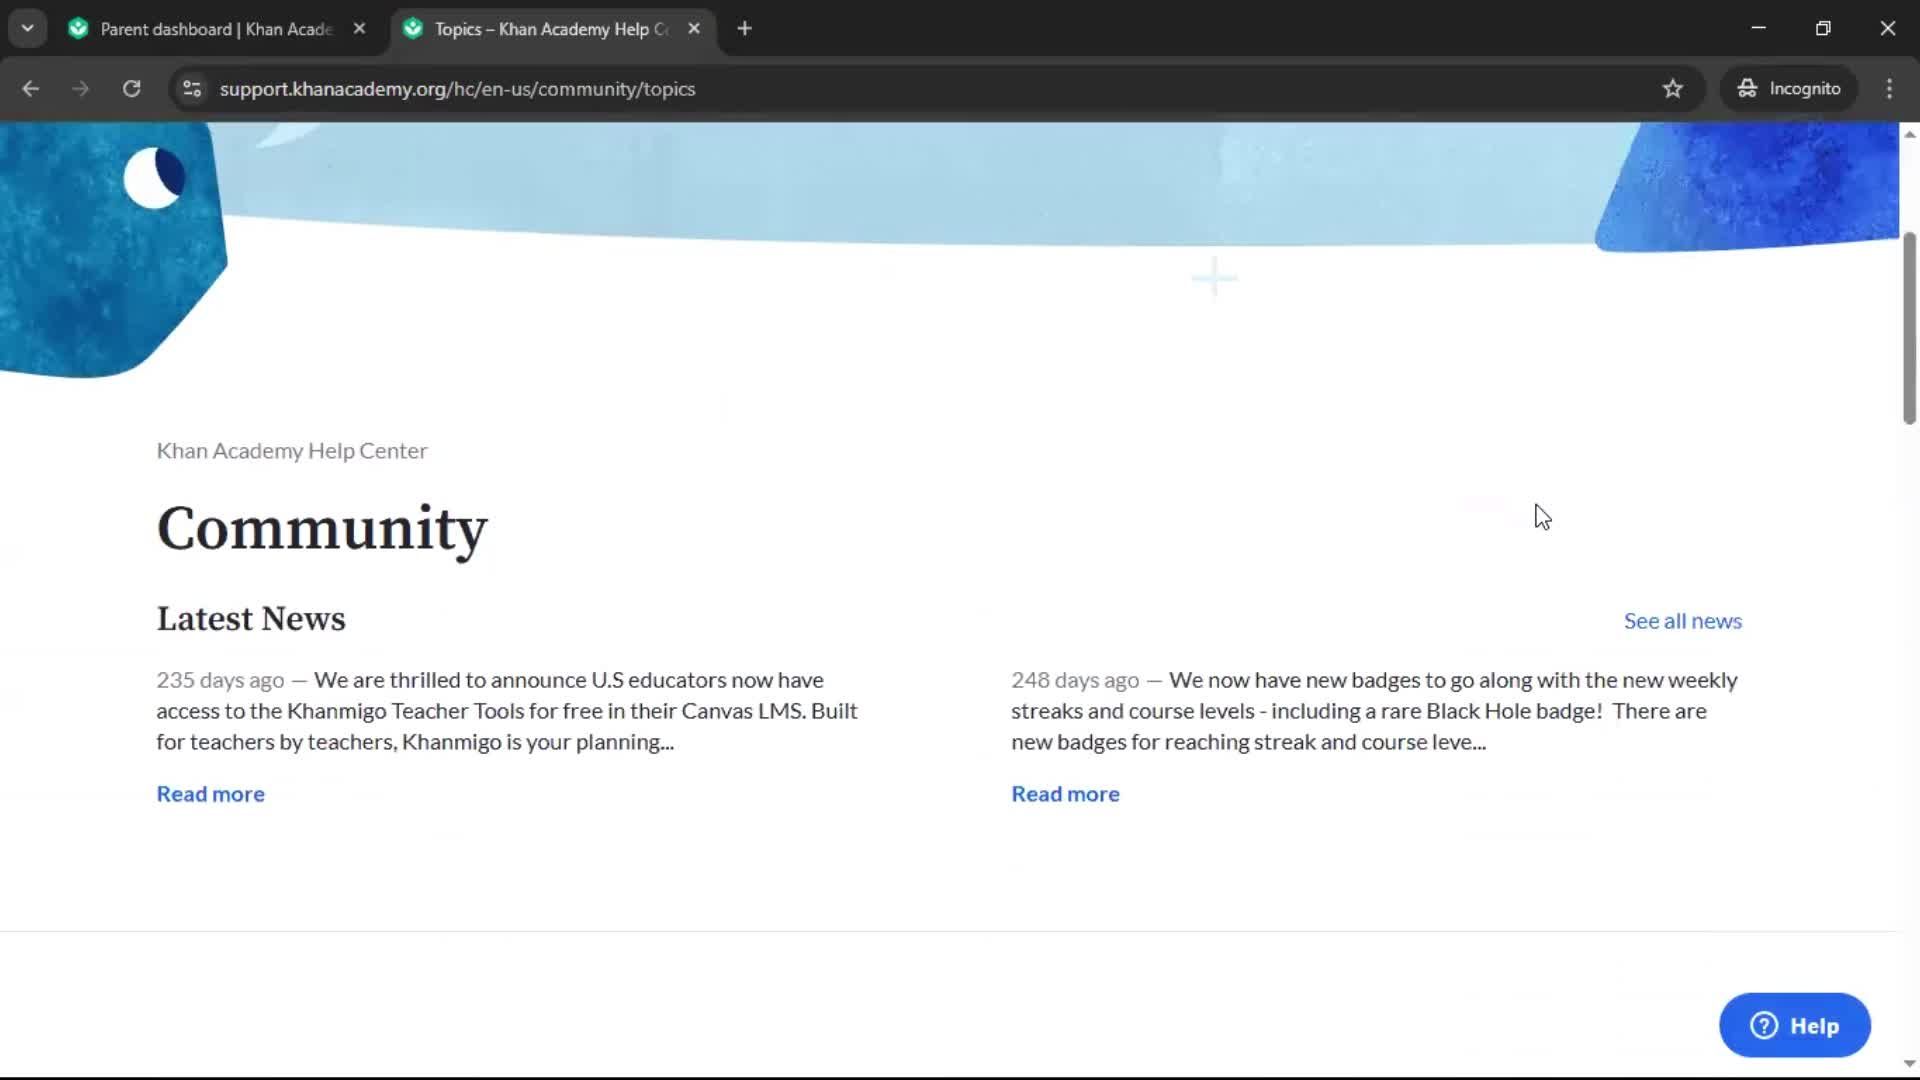The image size is (1920, 1080).
Task: Open the Chrome three-dot menu
Action: coord(1889,89)
